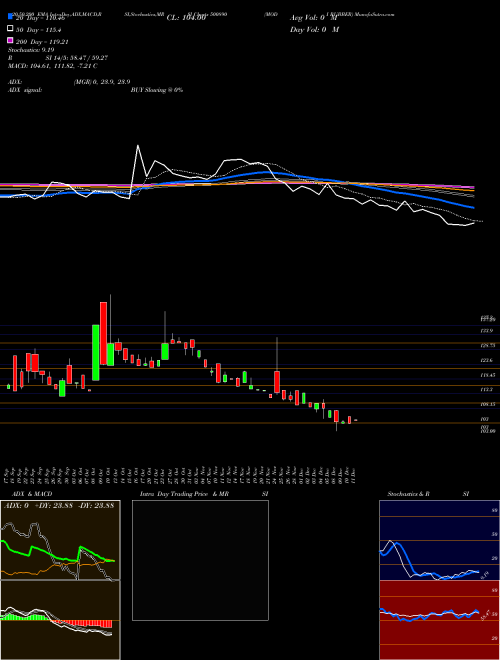Click the tallest green candlestick
Viewport: 500px width, 660px height.
pyautogui.click(x=96, y=352)
